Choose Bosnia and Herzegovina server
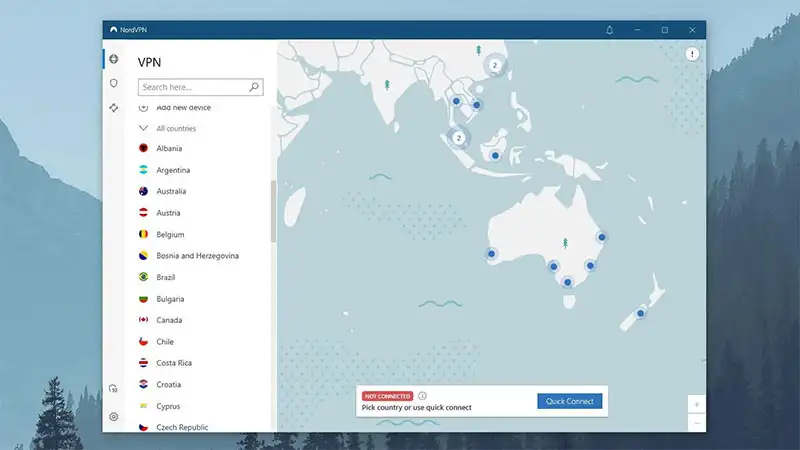The width and height of the screenshot is (800, 450). pos(197,255)
